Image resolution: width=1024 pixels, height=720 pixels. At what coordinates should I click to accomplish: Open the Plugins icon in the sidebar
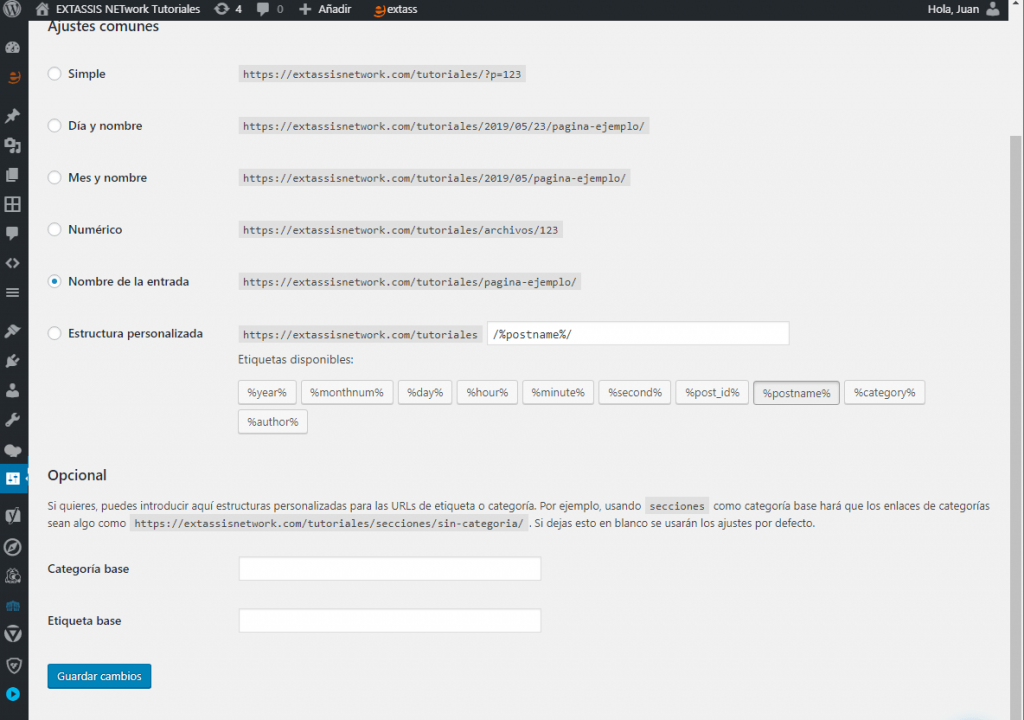14,360
